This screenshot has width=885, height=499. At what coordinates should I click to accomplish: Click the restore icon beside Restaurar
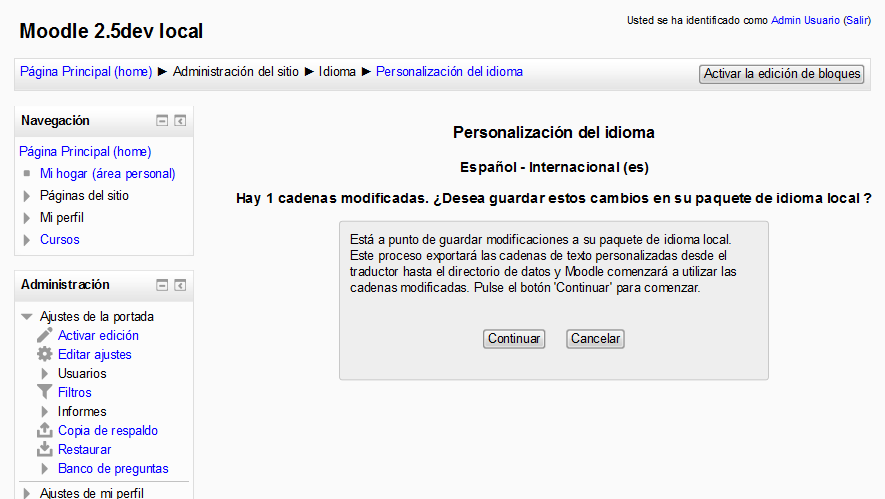click(x=45, y=449)
